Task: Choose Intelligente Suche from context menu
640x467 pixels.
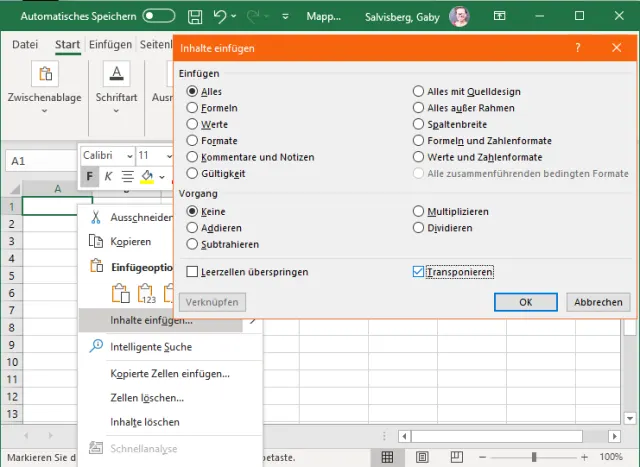Action: point(151,346)
